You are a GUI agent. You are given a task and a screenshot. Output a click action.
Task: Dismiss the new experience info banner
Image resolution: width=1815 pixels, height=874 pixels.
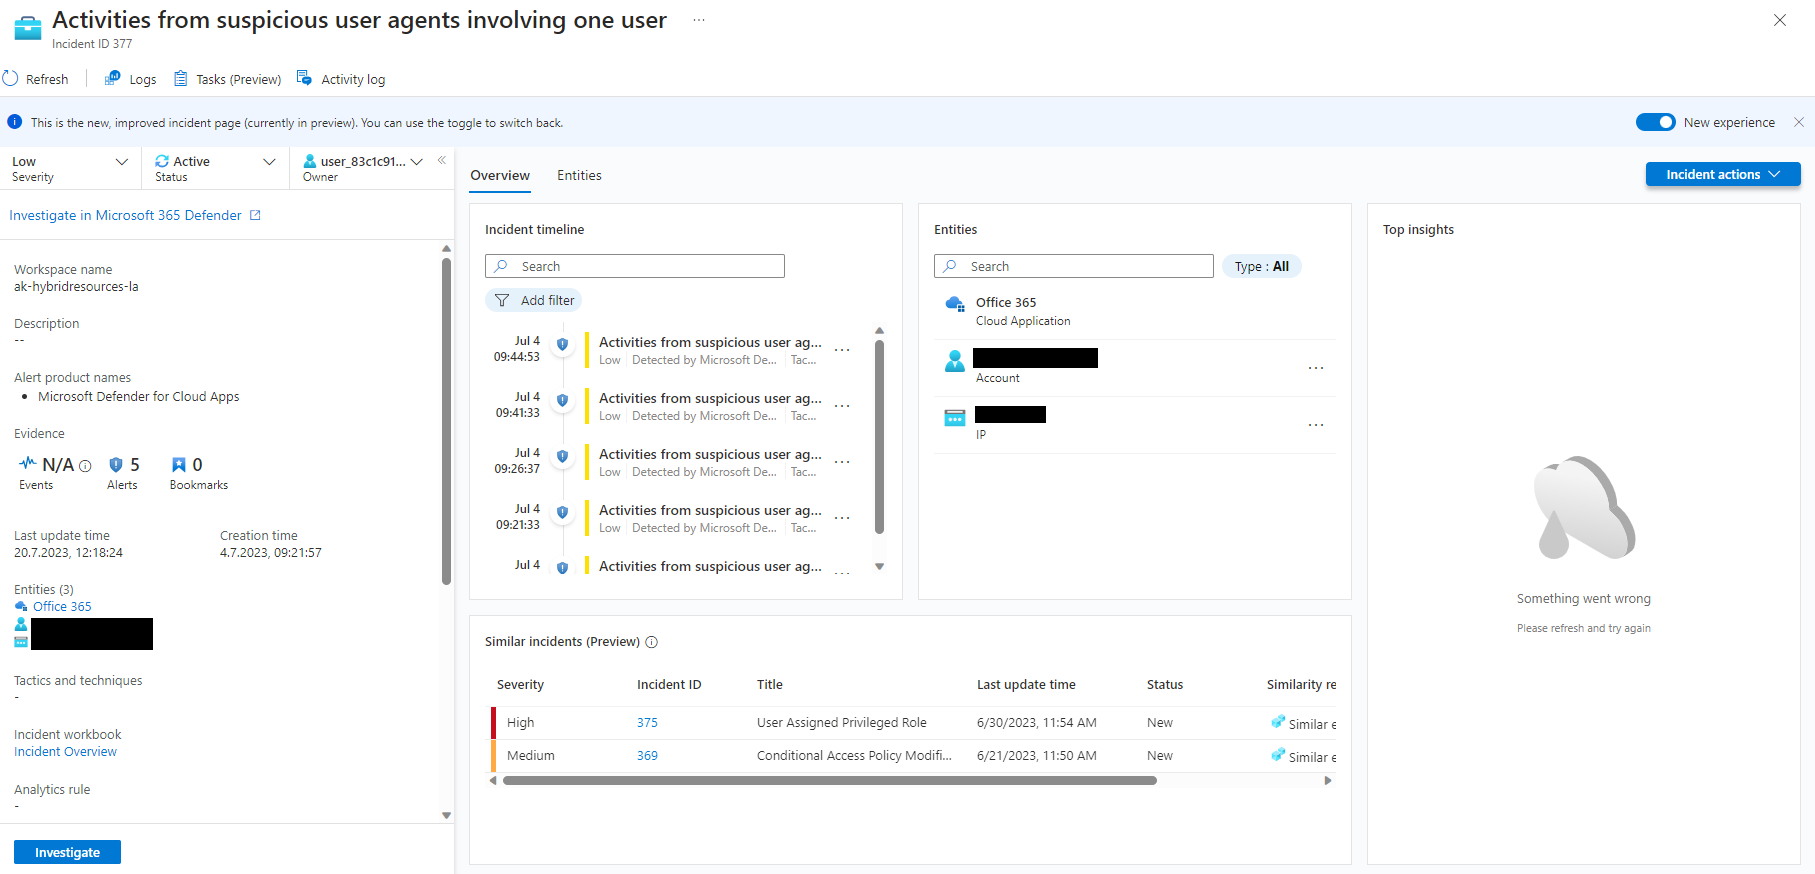(x=1799, y=122)
